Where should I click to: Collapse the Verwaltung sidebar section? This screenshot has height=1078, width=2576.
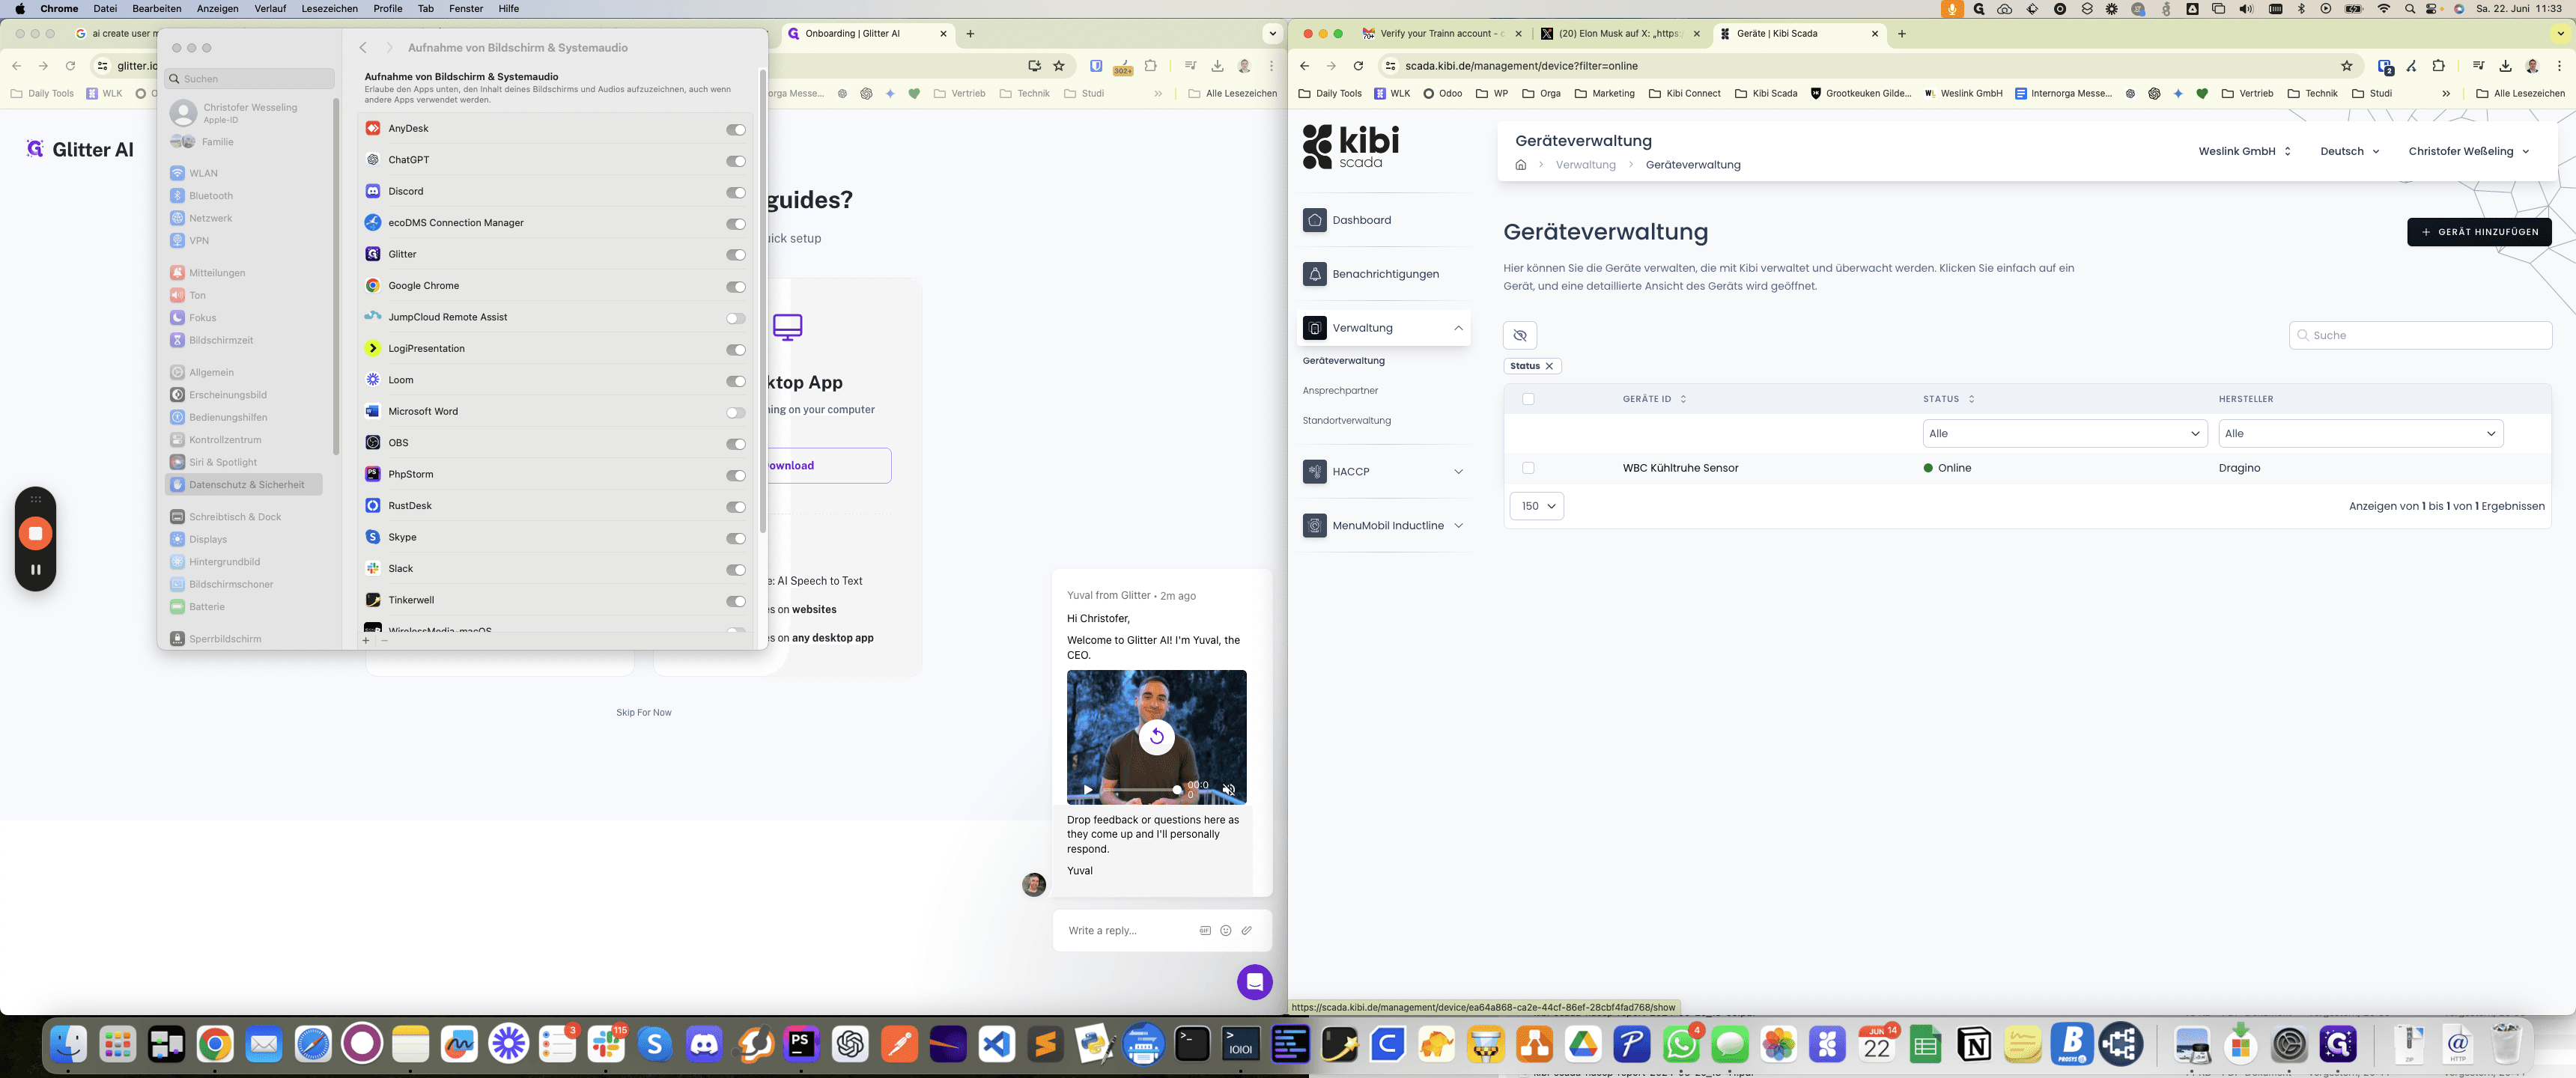point(1458,328)
